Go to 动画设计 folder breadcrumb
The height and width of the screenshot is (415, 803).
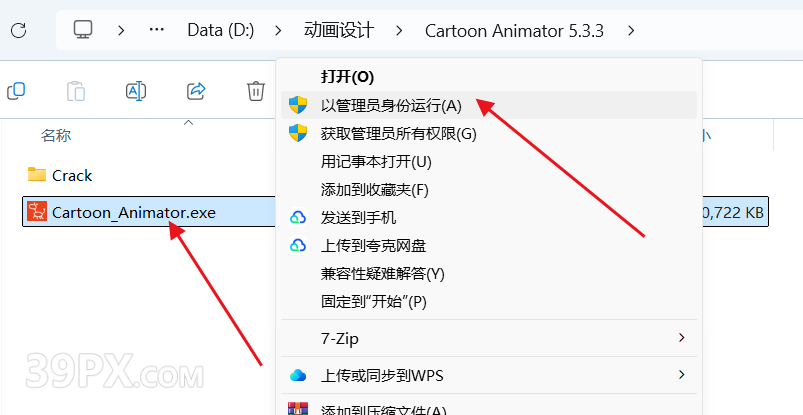tap(338, 30)
